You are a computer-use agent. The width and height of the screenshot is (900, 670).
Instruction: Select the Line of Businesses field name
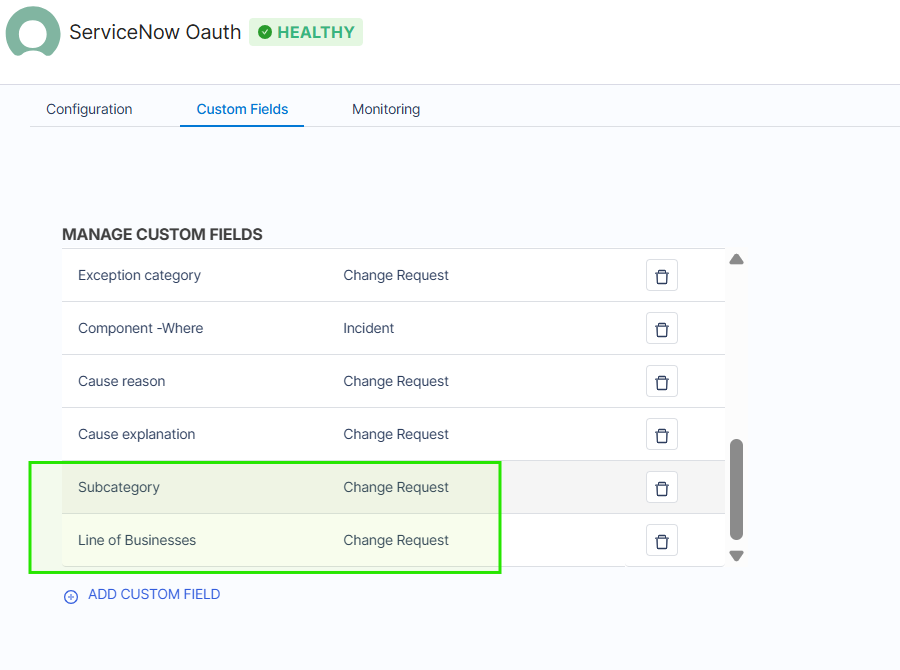[x=137, y=540]
